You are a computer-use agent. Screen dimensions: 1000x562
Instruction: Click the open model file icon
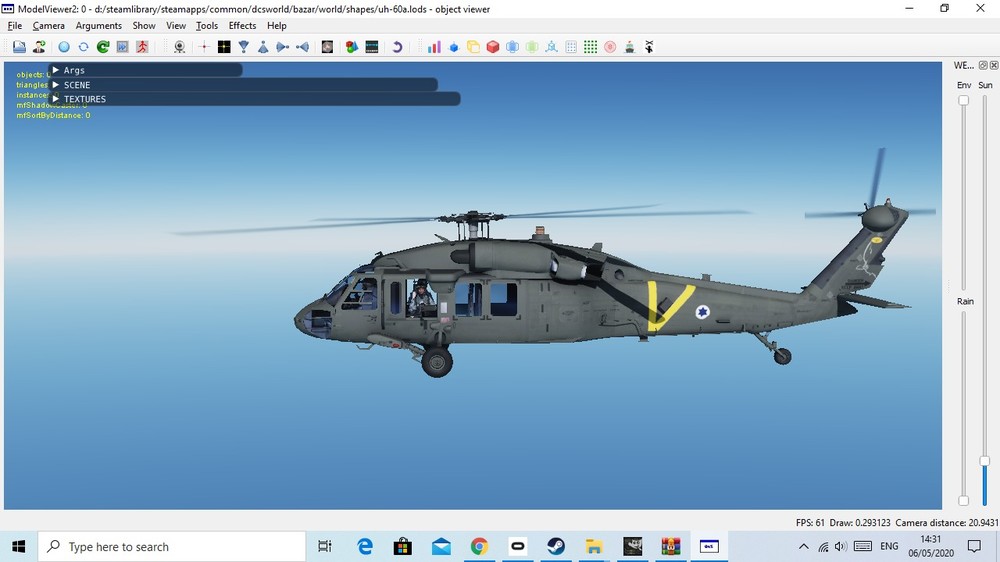[x=19, y=47]
